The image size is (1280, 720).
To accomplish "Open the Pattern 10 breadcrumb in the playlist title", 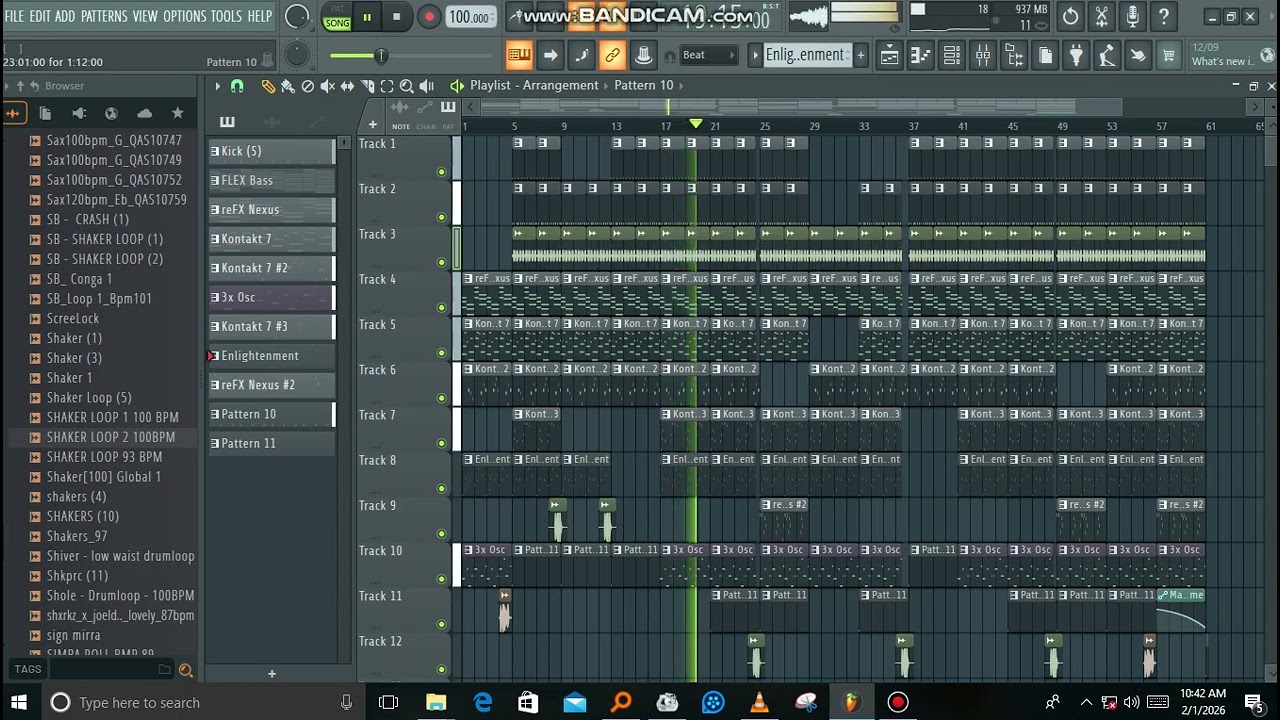I will 643,85.
